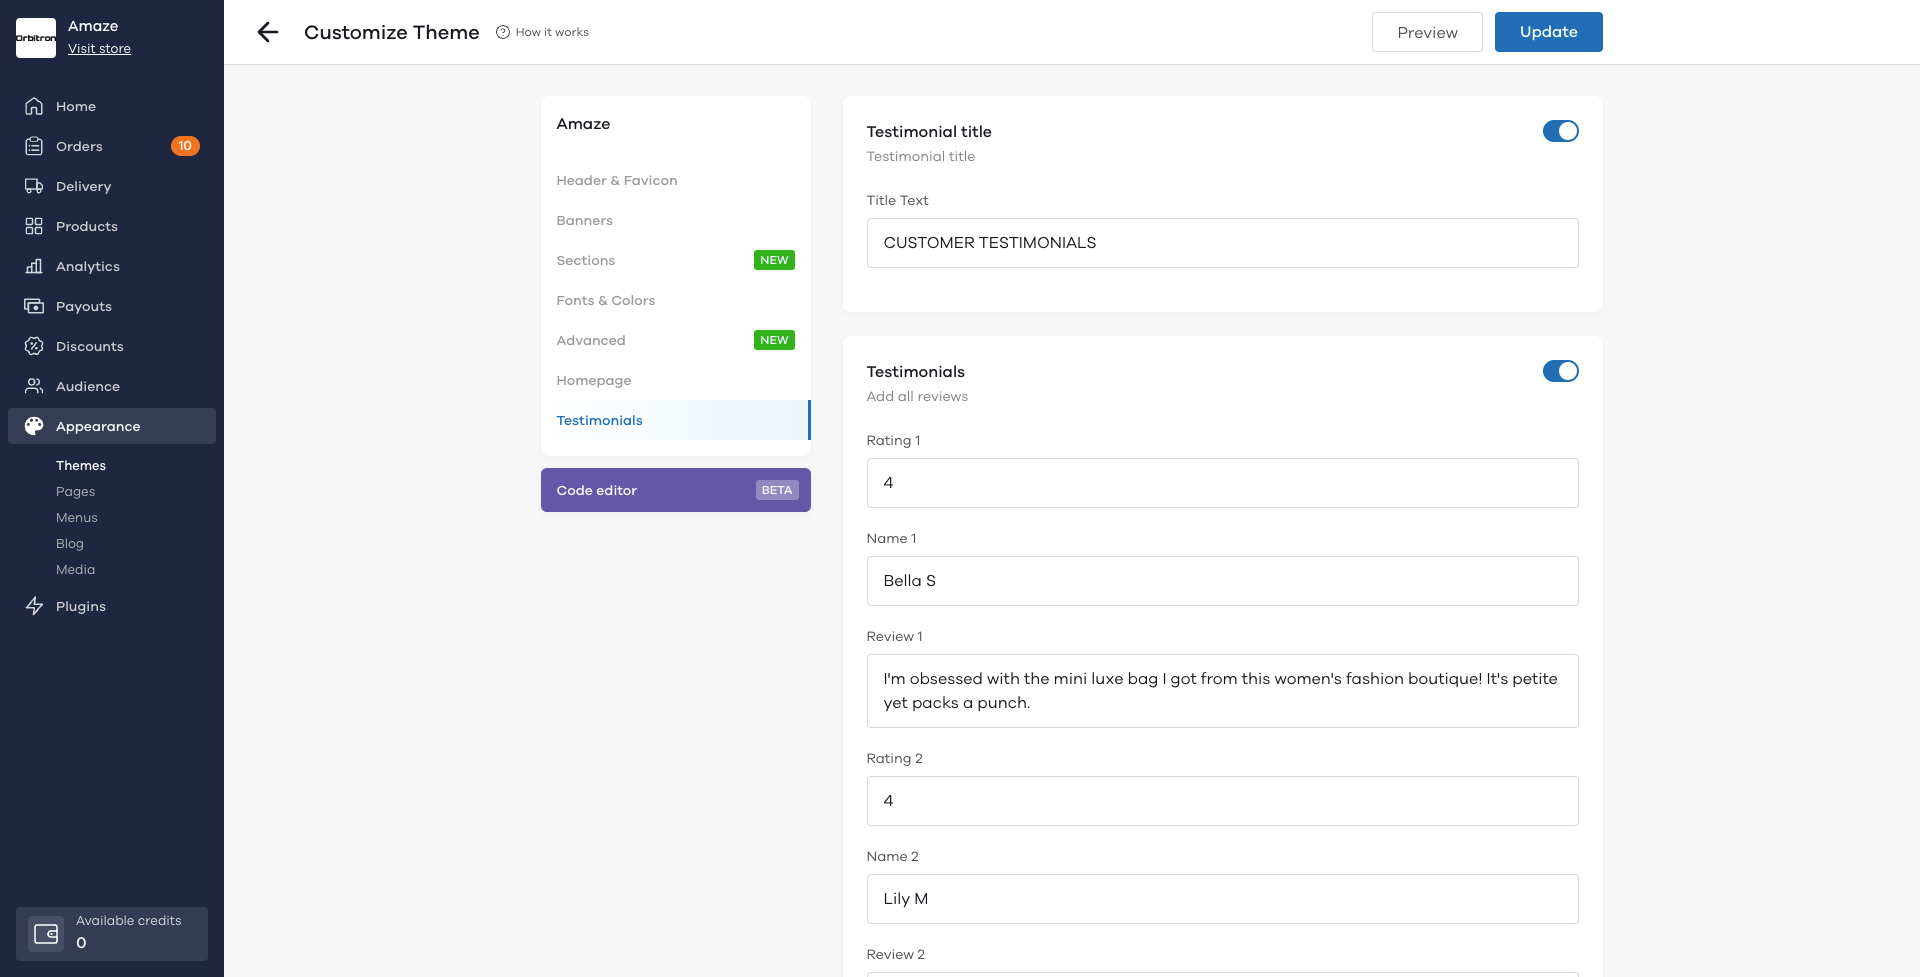1920x977 pixels.
Task: Click the Rating 2 input field
Action: pos(1222,801)
